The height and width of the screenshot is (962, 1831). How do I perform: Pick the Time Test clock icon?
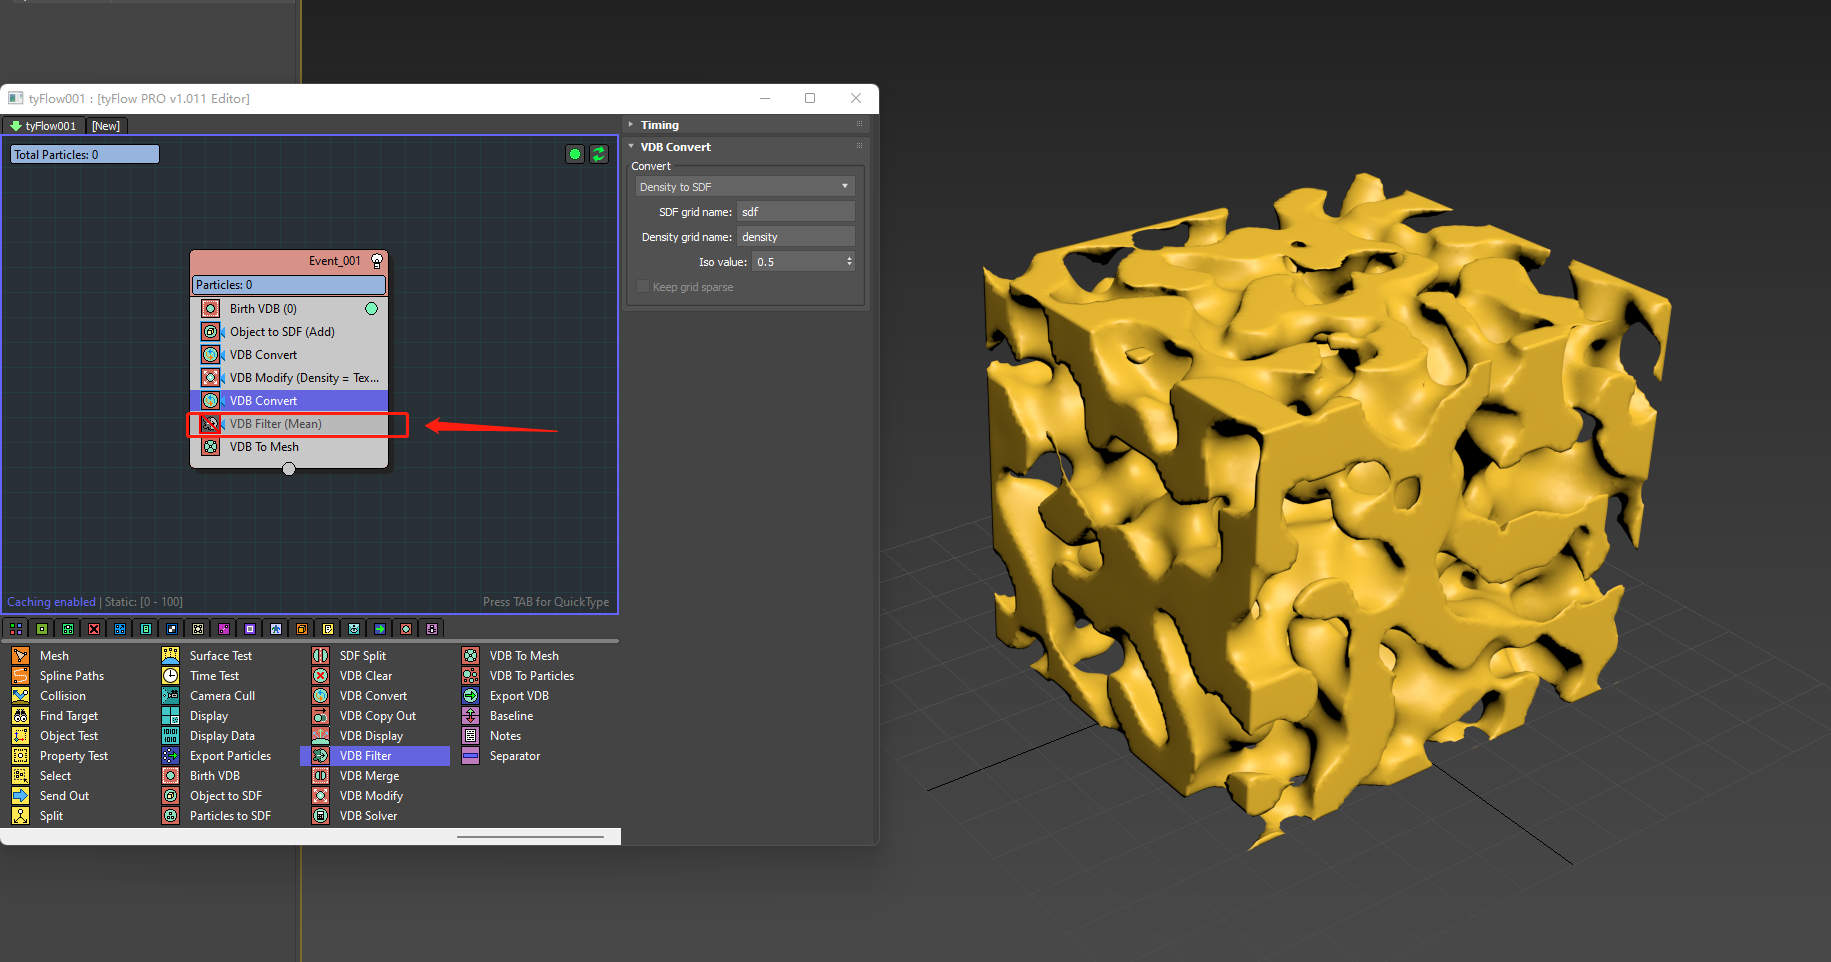[171, 676]
